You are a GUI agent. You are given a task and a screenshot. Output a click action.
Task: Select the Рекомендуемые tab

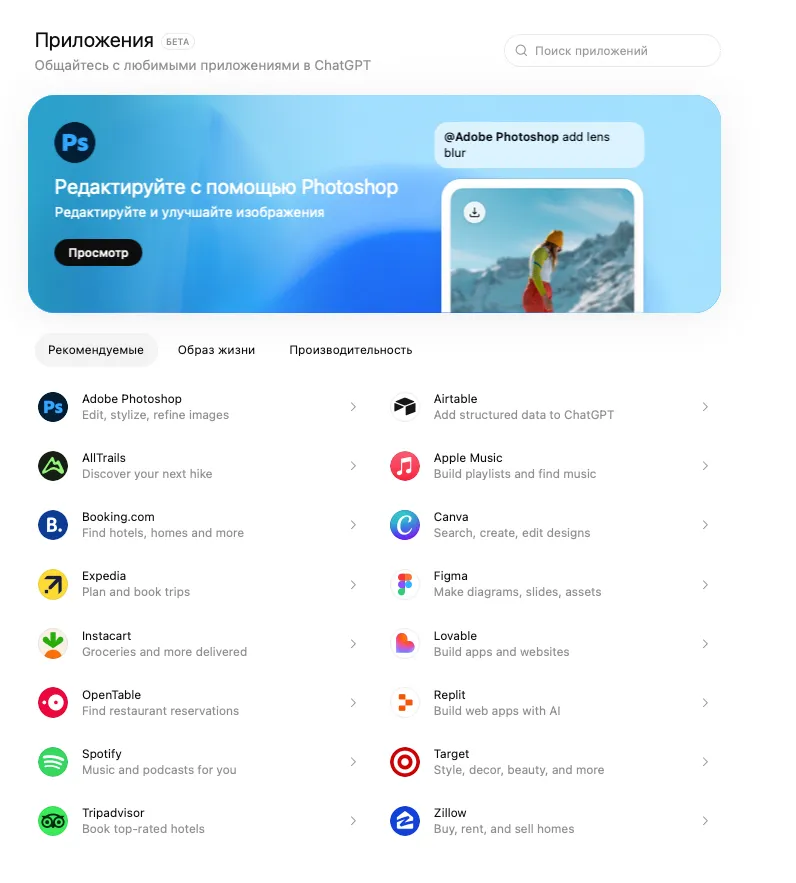coord(96,350)
